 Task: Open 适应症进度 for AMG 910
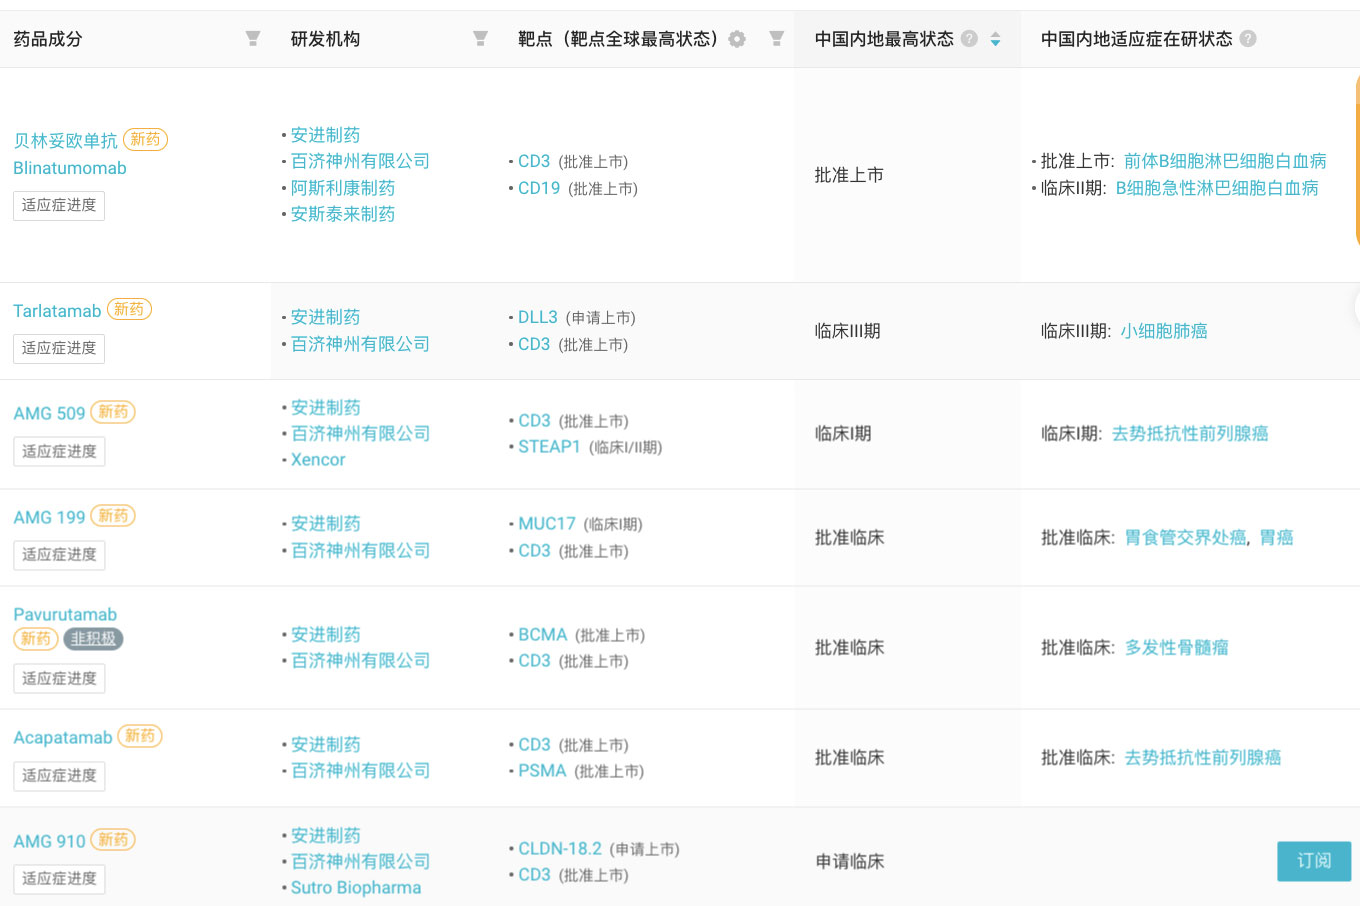point(59,878)
